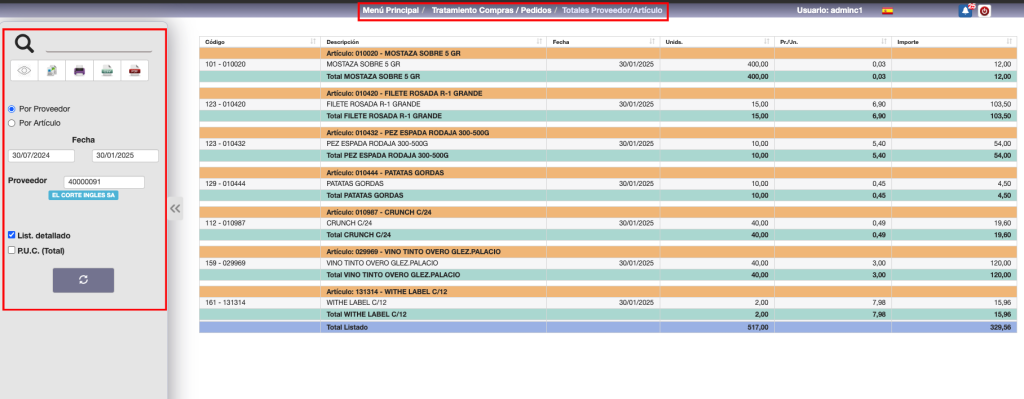Click the Total Listado summary row label

346,327
